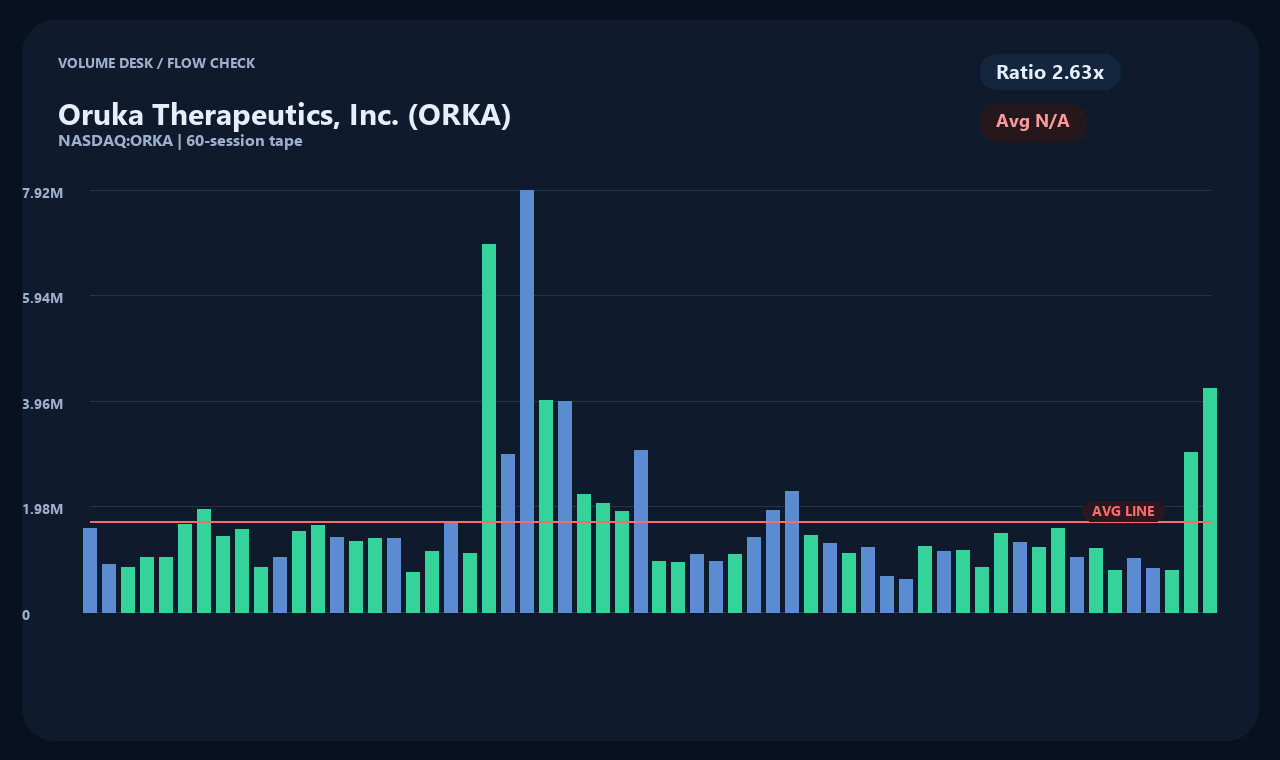Select the AVG LINE label tag
The width and height of the screenshot is (1280, 760).
tap(1123, 511)
